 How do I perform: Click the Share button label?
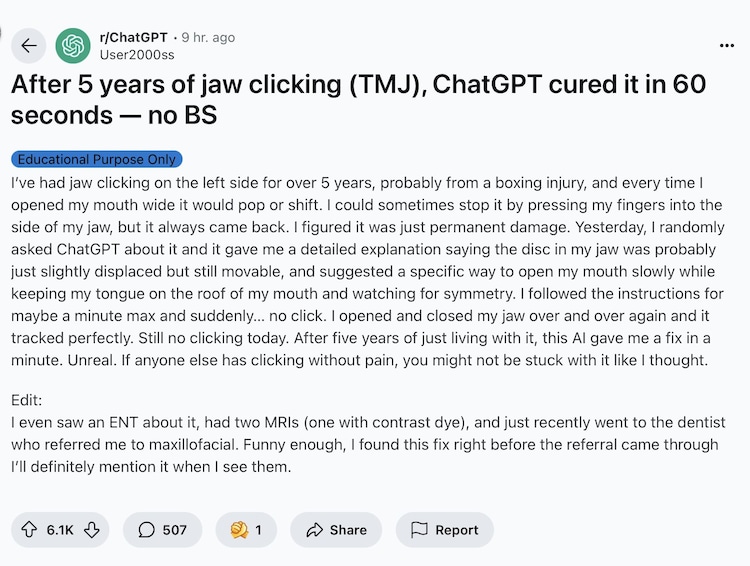[x=348, y=530]
